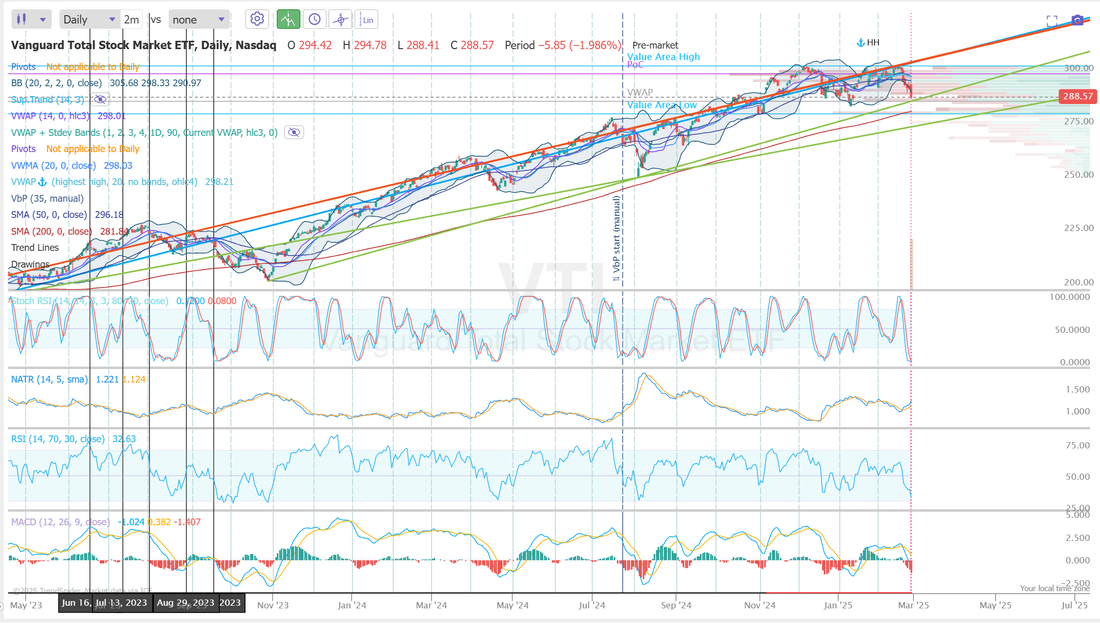Click the Drawings legend entry
This screenshot has height=623, width=1100.
click(30, 264)
